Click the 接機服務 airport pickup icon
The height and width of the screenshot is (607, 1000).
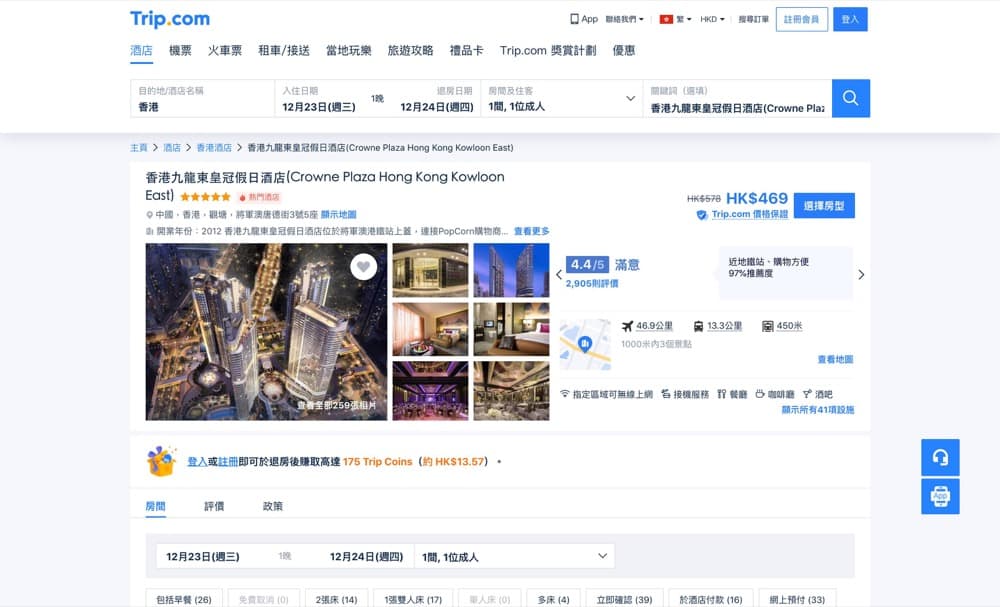(665, 394)
